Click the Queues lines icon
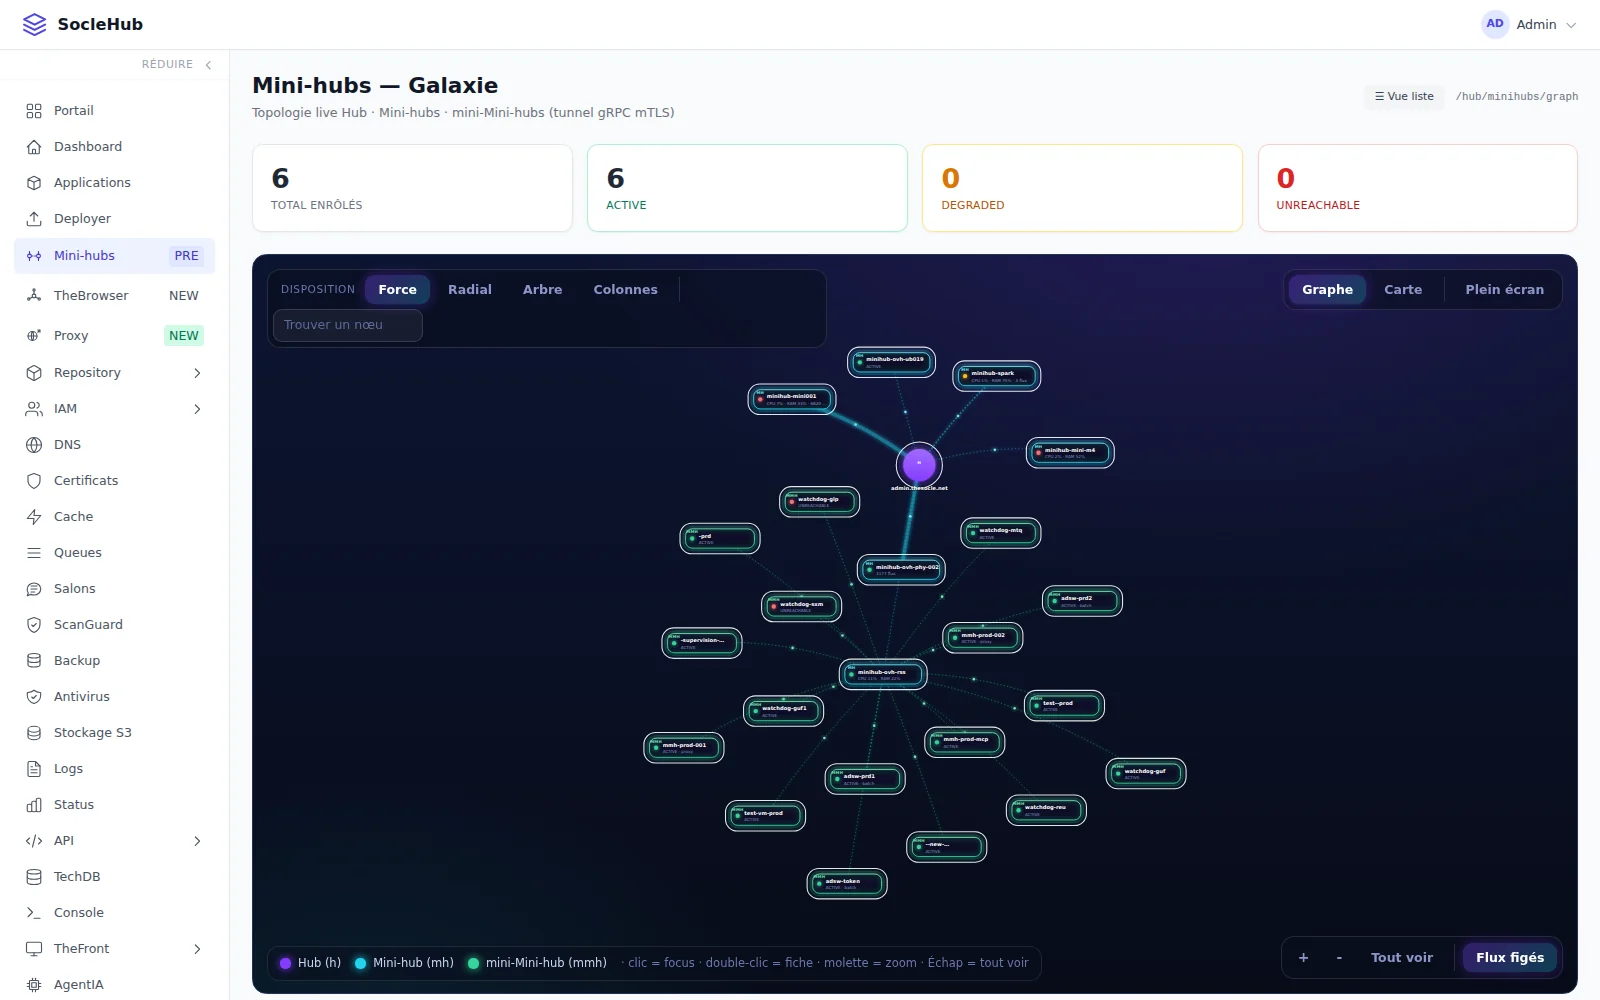Screen dimensions: 1600x1000 point(34,553)
